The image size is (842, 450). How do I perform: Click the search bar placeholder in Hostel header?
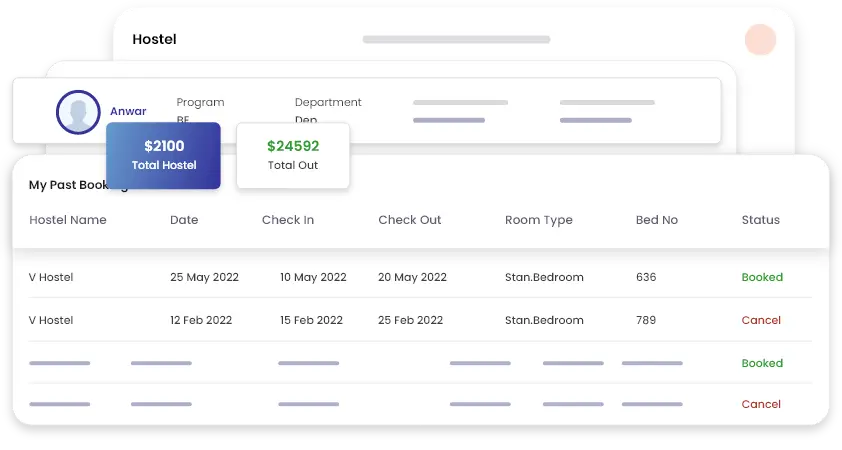(x=456, y=40)
